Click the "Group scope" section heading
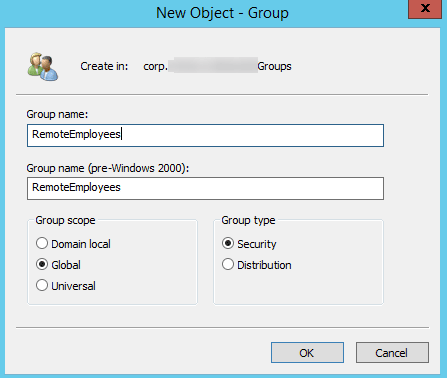 click(65, 220)
